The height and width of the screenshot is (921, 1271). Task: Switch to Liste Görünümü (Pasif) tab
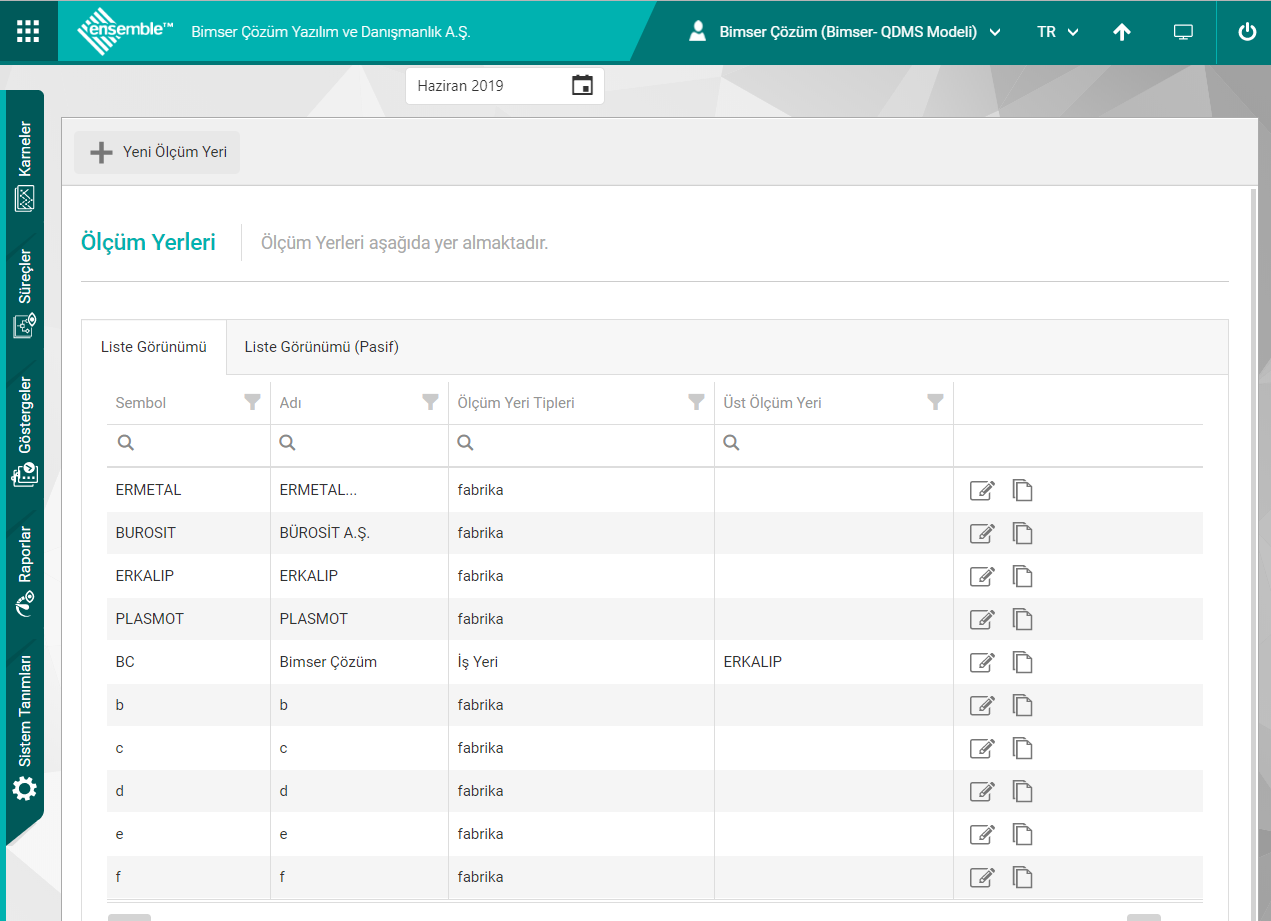[x=321, y=347]
